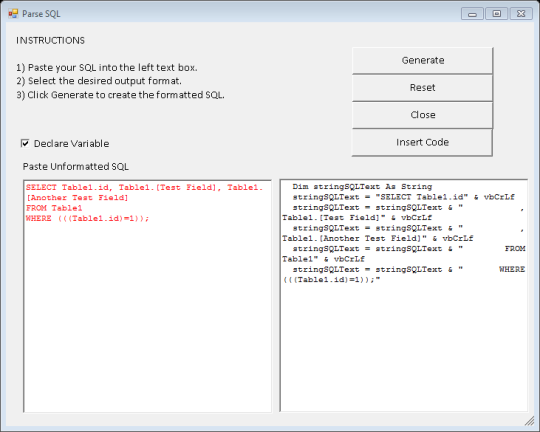Click the 'WHERE (((Table1.id)=1));' red line

coord(87,218)
